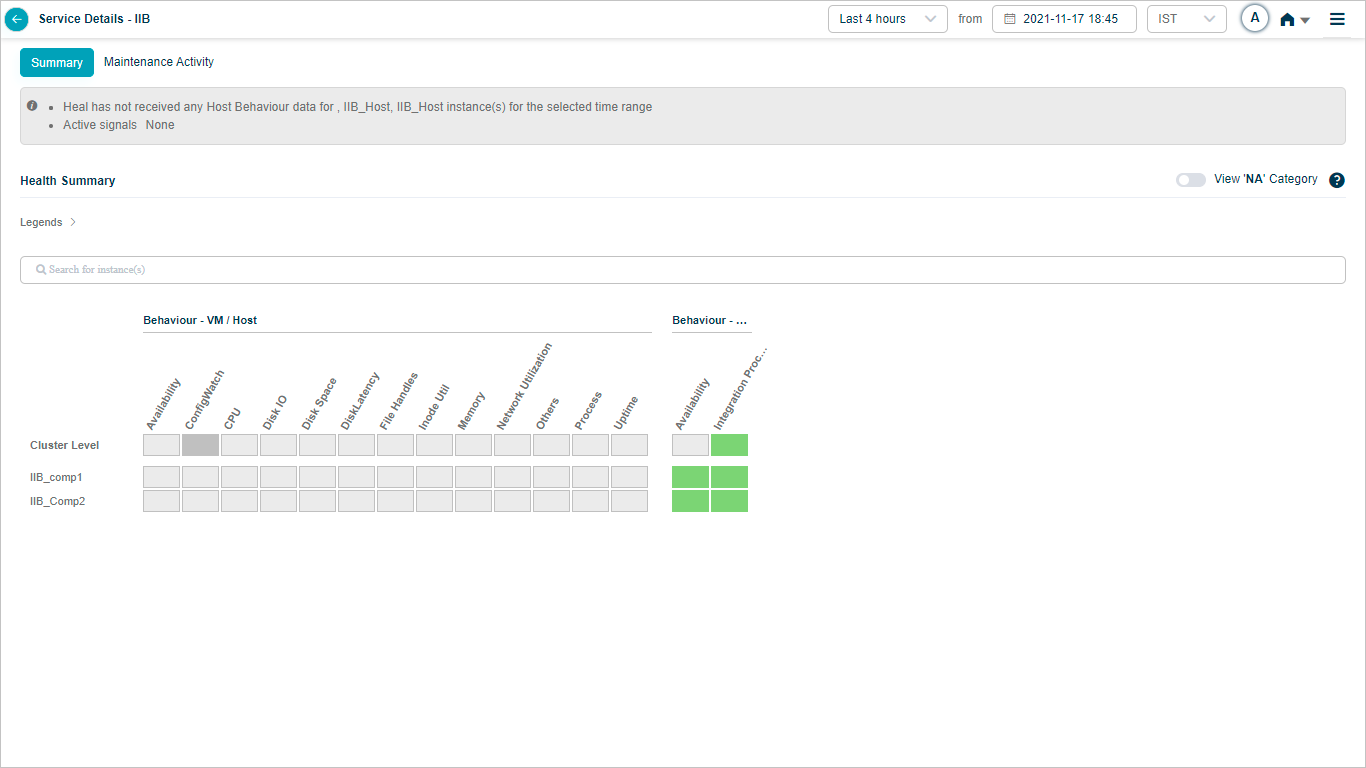This screenshot has width=1366, height=768.
Task: Click the Health Summary help icon
Action: pyautogui.click(x=1337, y=180)
